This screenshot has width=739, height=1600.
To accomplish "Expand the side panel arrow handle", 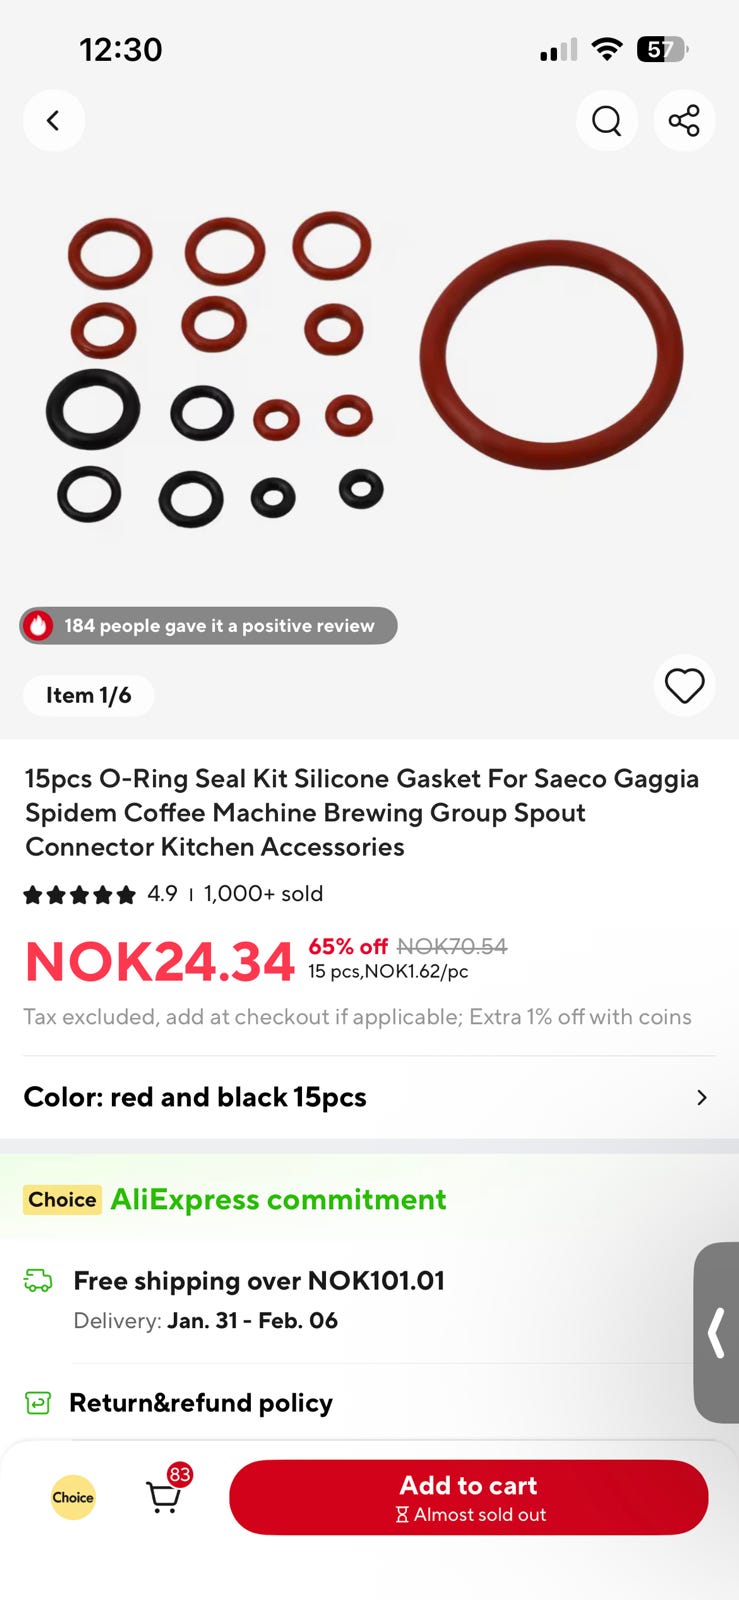I will tap(716, 1332).
